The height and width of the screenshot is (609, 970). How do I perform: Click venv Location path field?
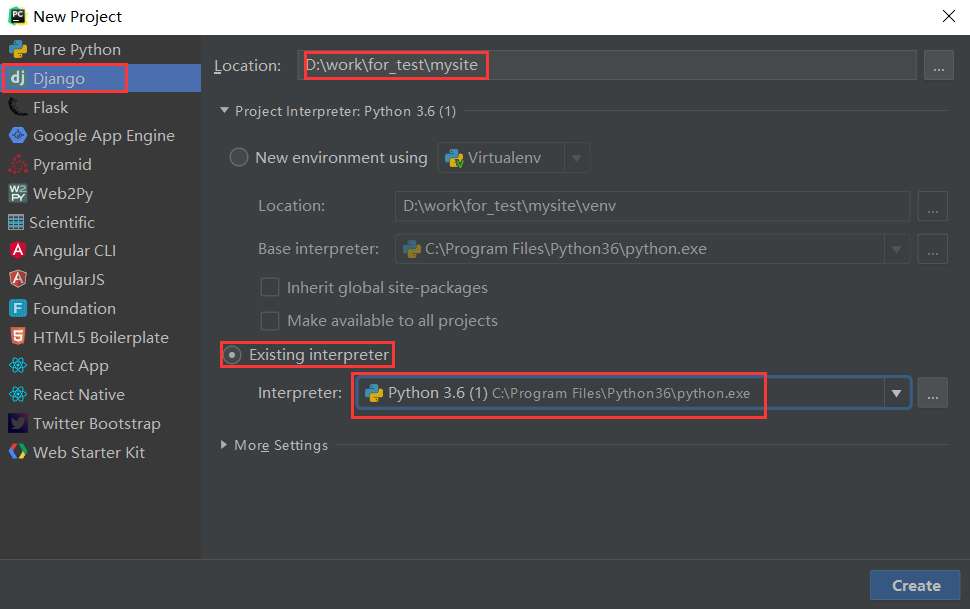(x=652, y=206)
